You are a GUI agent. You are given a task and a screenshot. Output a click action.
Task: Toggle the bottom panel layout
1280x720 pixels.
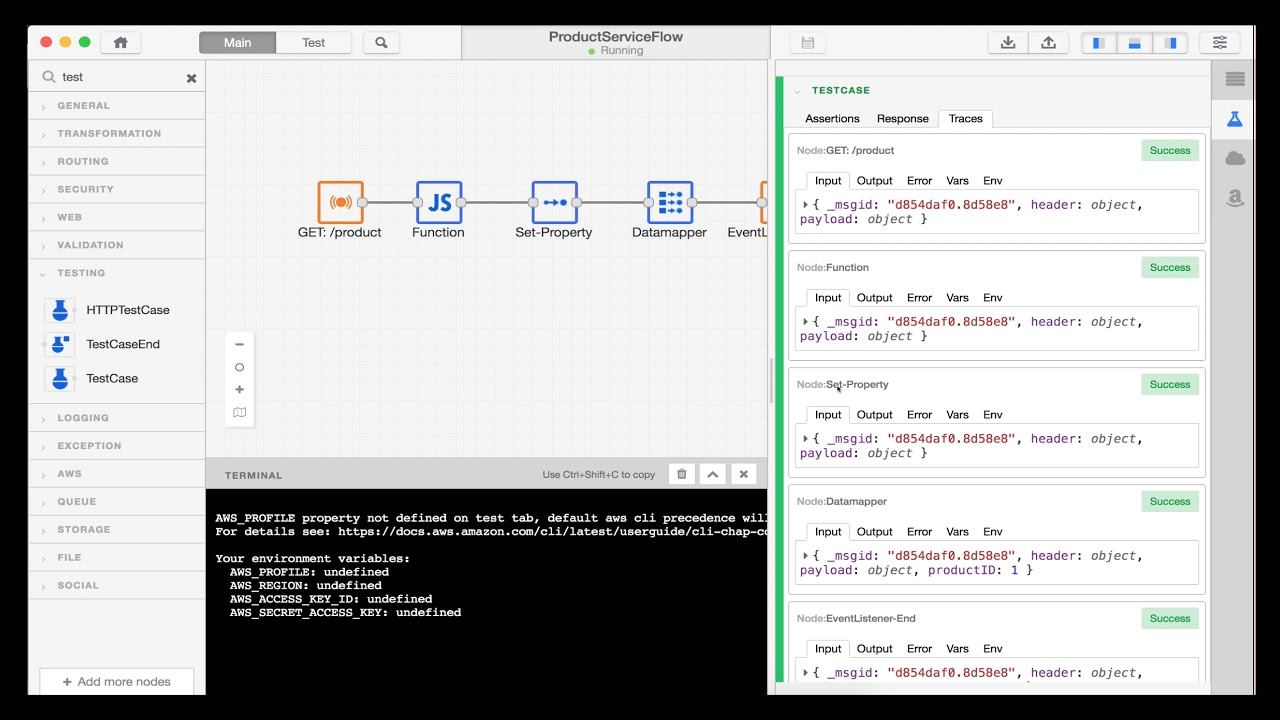(1135, 43)
